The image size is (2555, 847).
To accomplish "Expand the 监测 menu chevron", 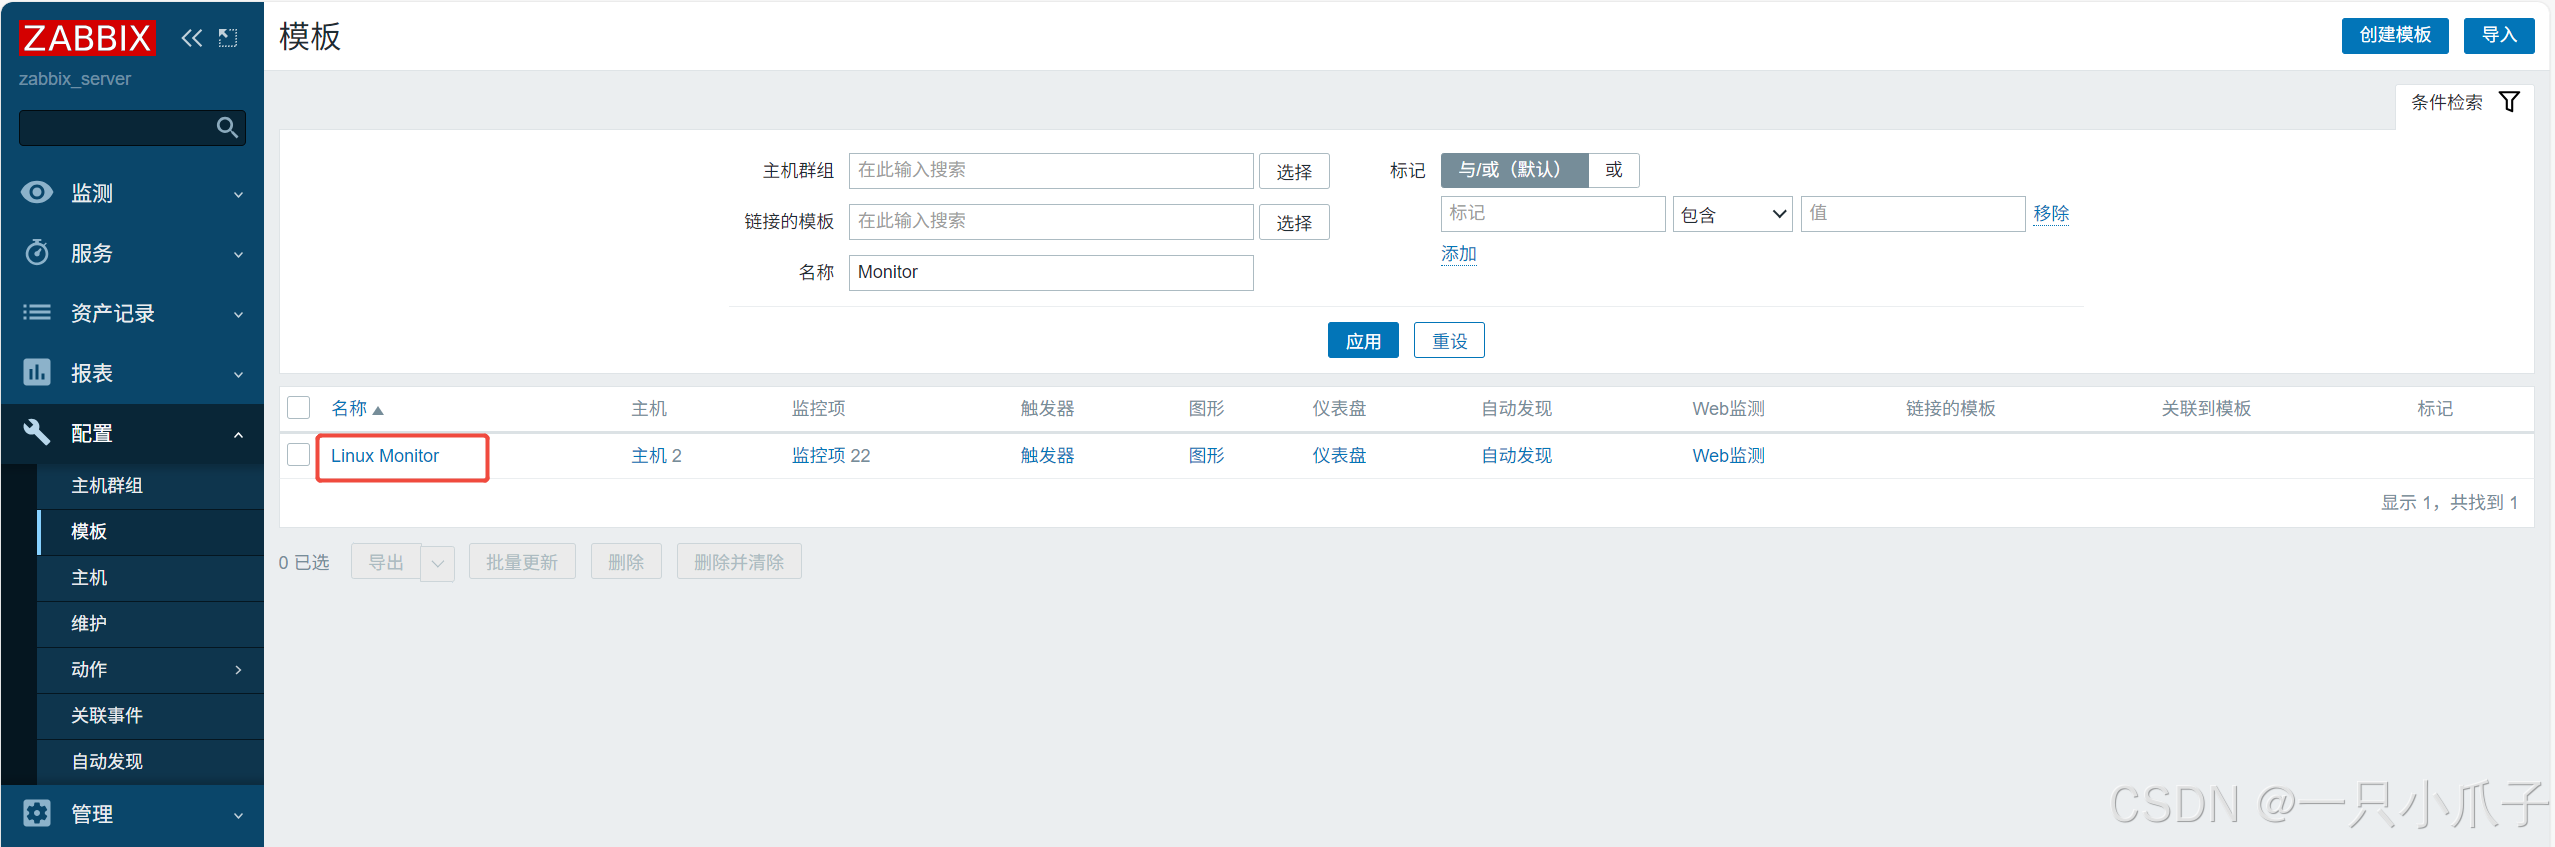I will coord(238,194).
